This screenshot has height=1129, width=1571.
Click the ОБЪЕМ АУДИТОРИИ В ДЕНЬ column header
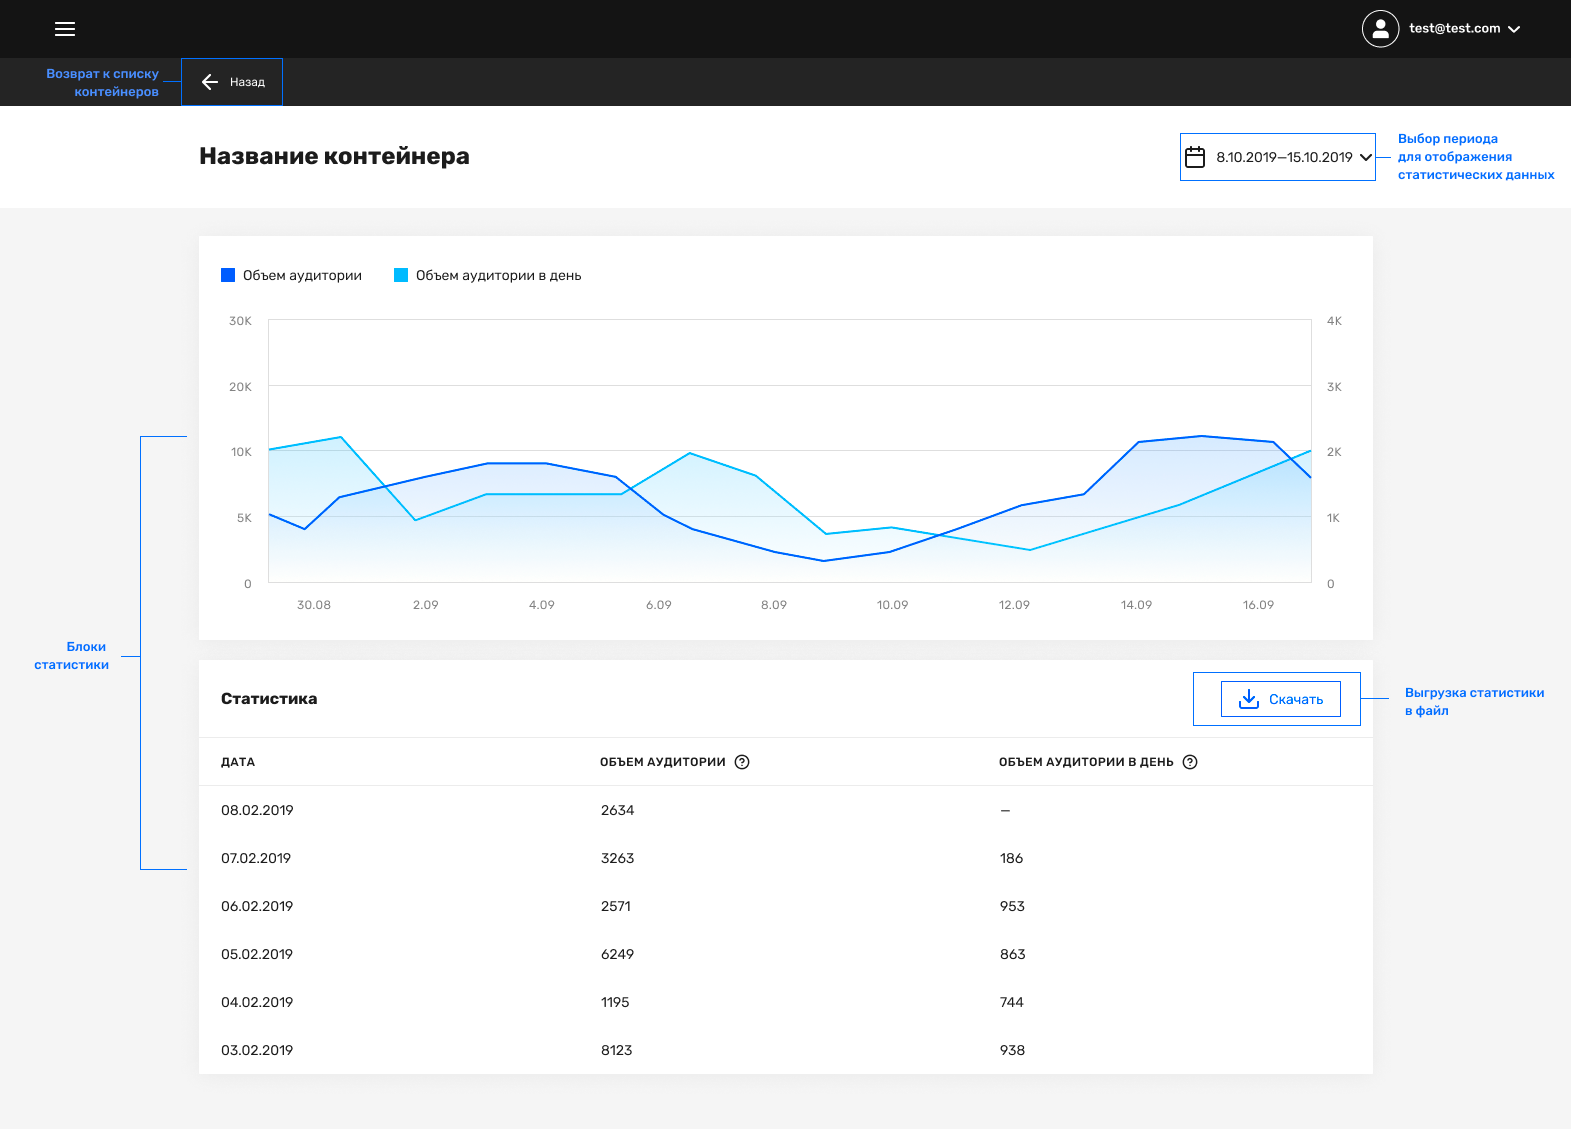point(1086,762)
